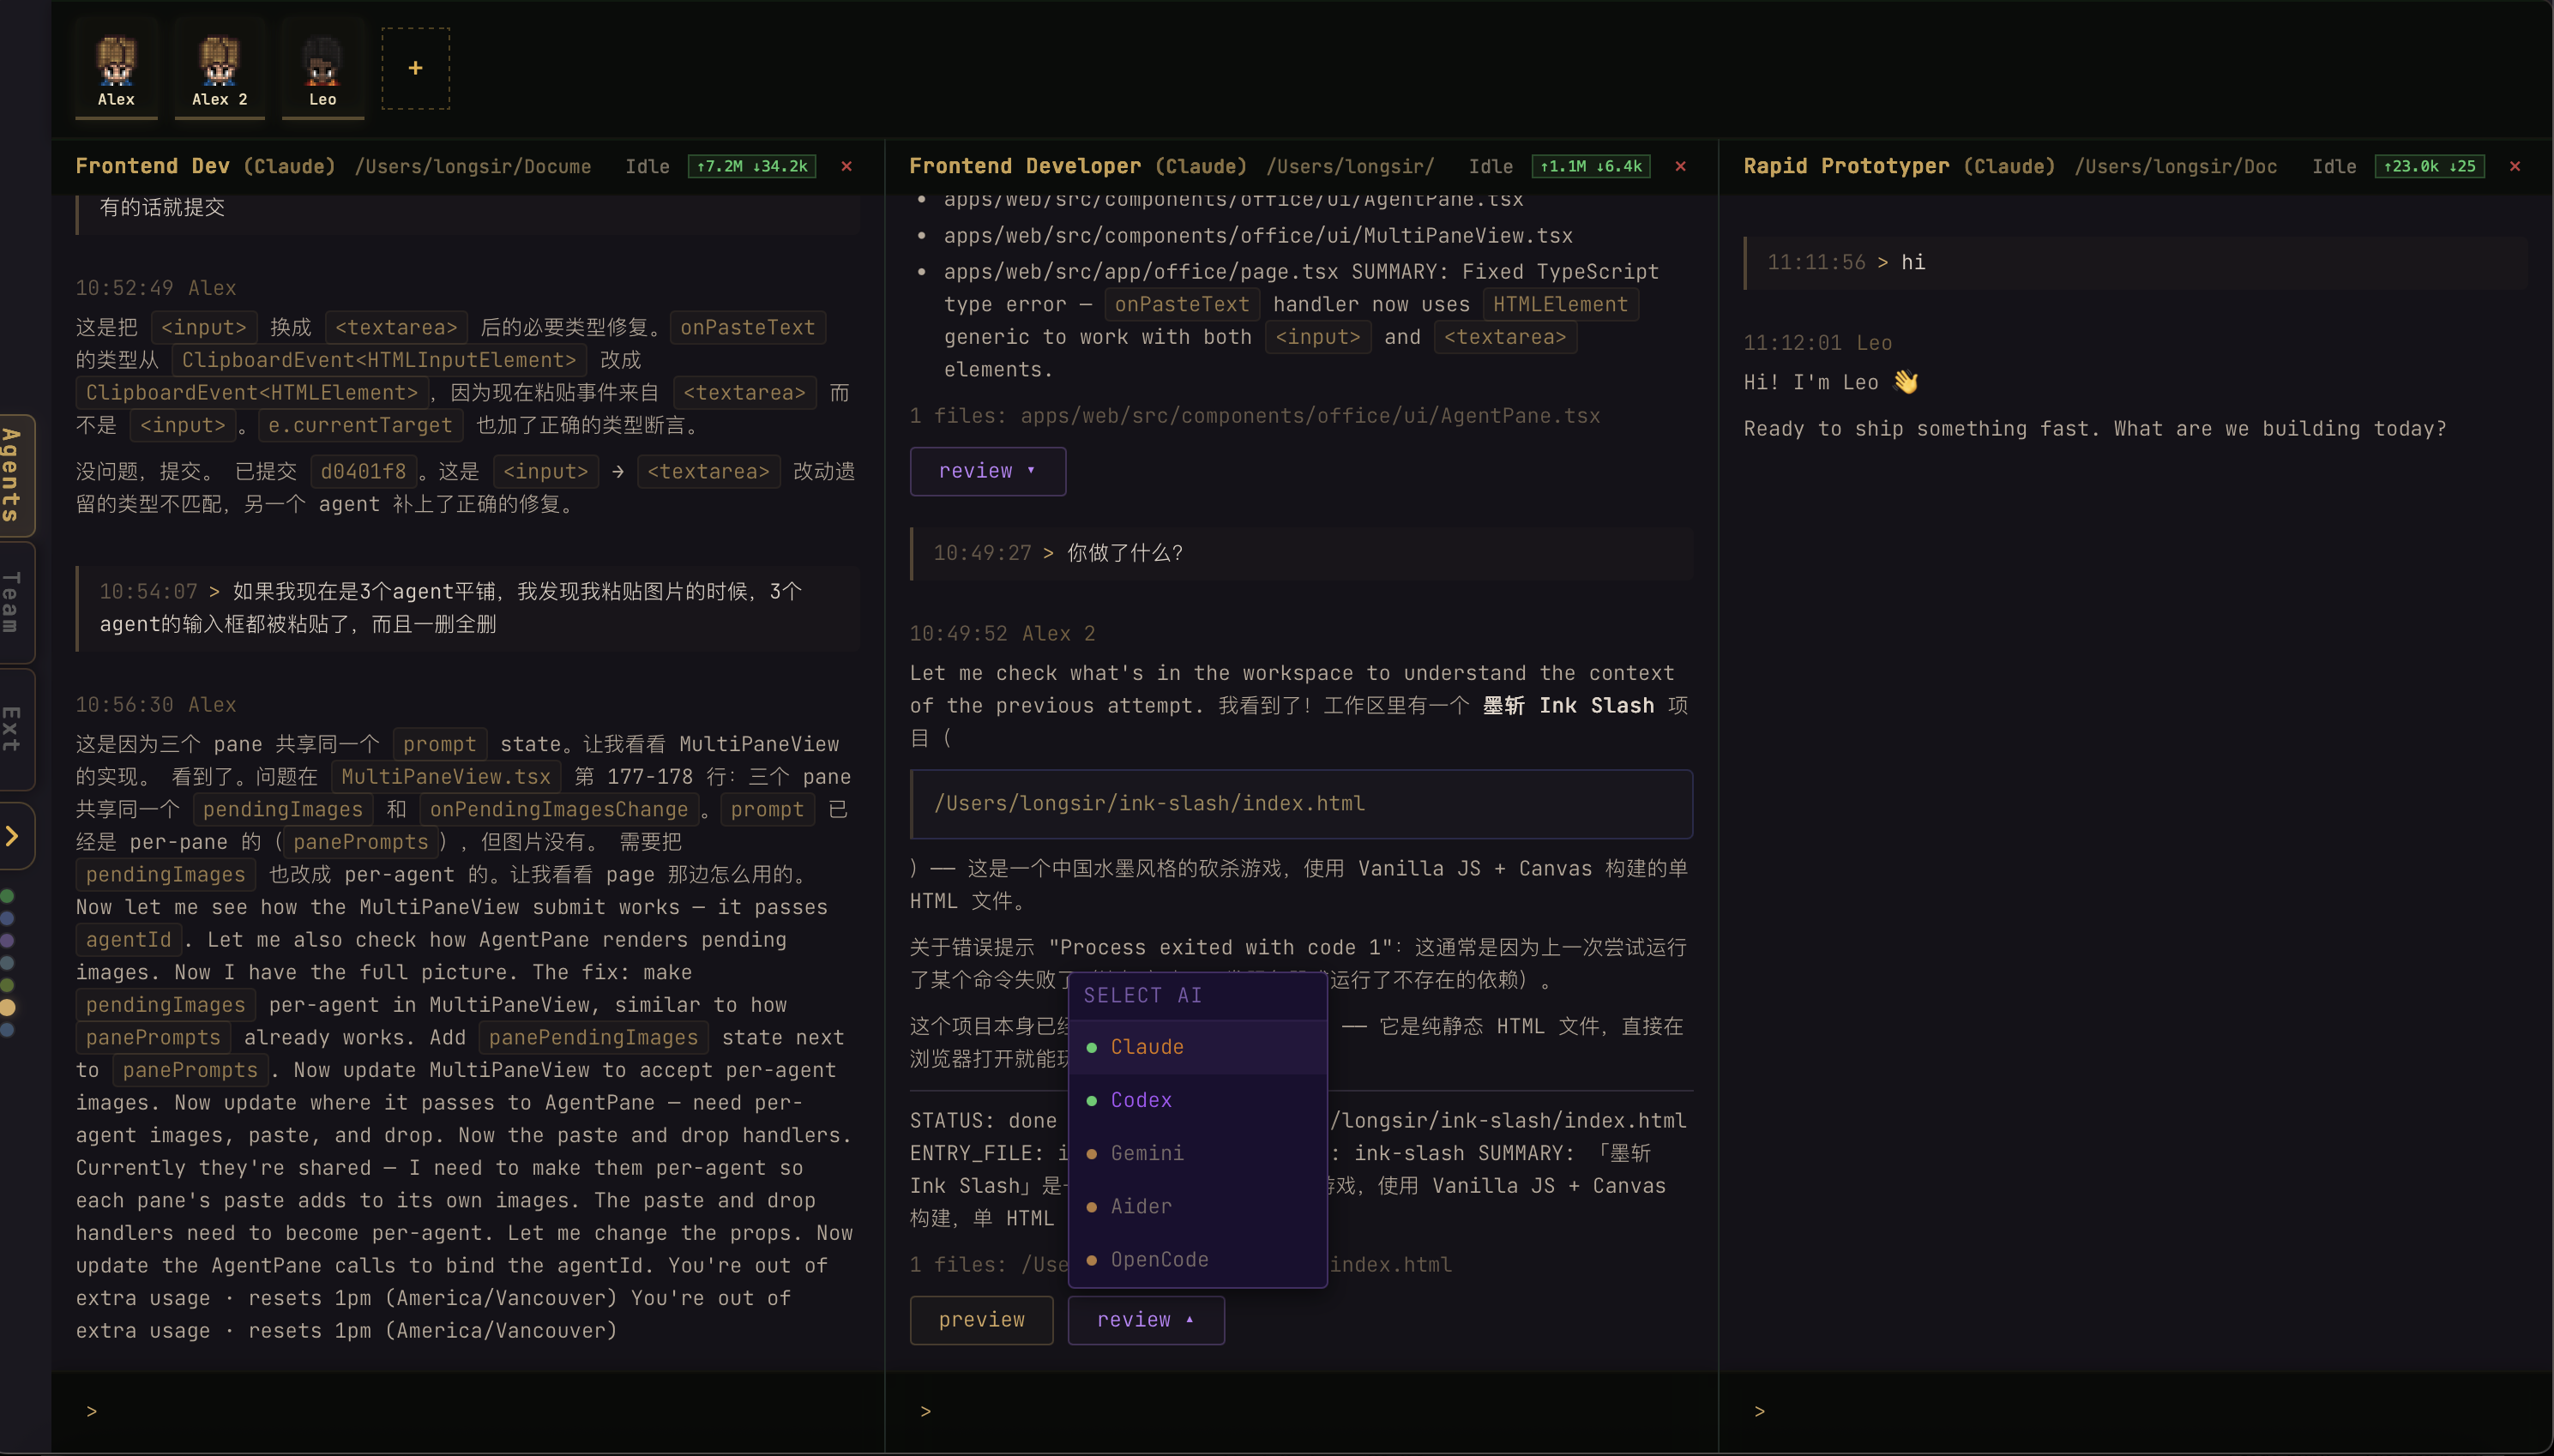Screen dimensions: 2554x1456
Task: Open the Ext sidebar panel
Action: (14, 729)
